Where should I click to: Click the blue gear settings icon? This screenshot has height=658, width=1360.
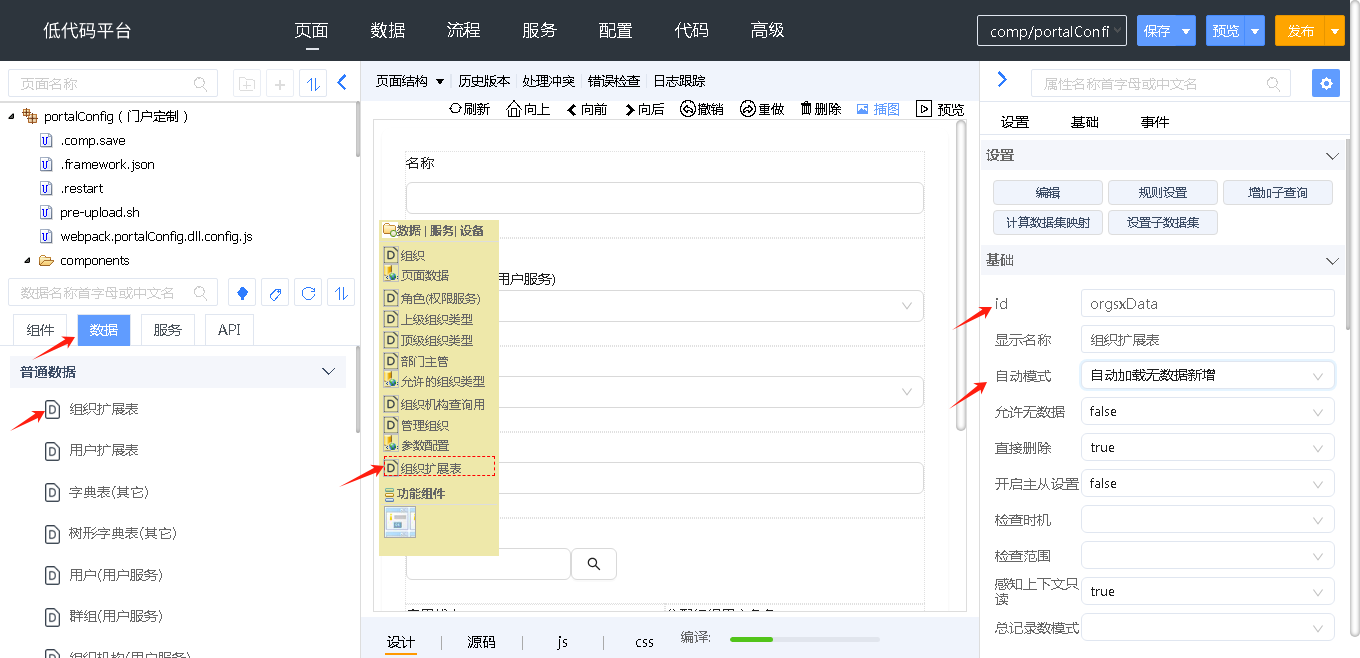click(1326, 83)
